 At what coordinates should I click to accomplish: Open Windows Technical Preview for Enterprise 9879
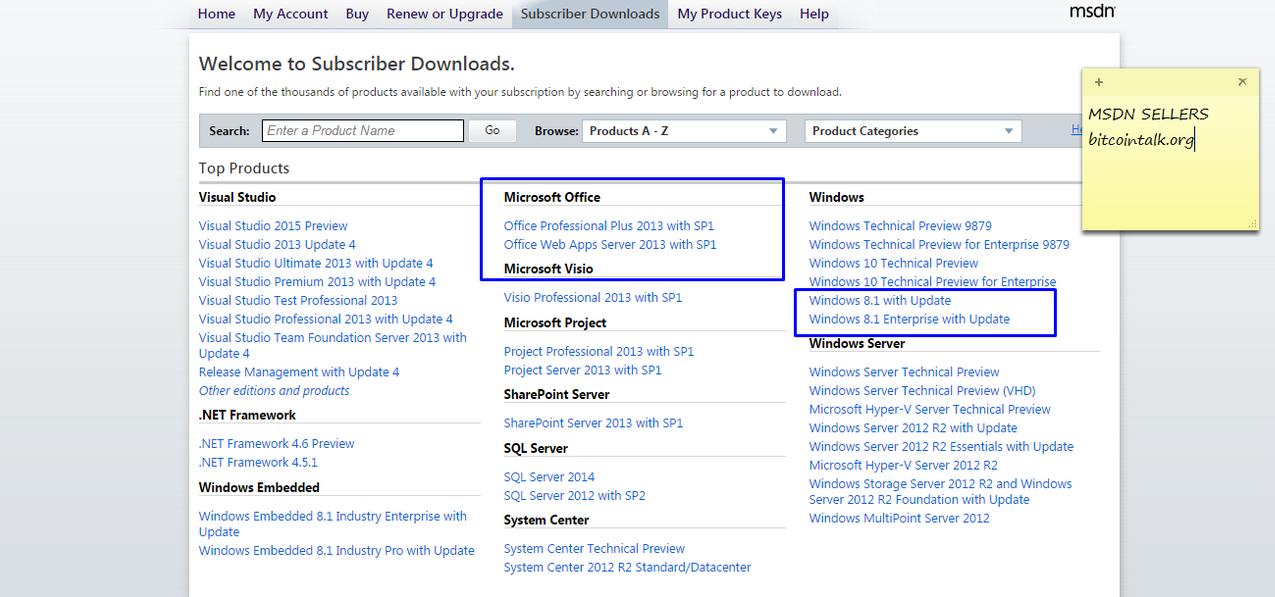pos(939,244)
